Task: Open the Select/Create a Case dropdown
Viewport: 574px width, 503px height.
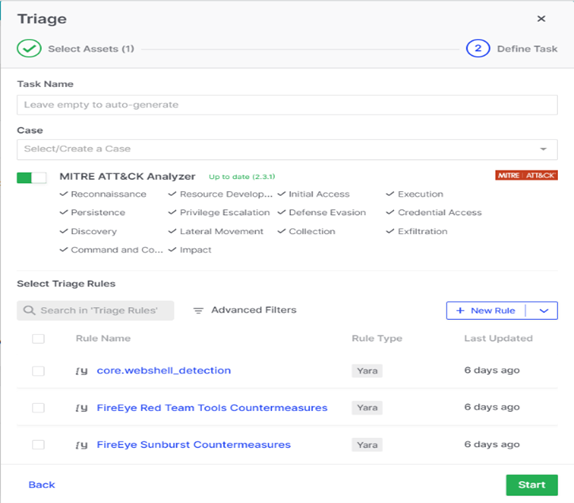Action: pyautogui.click(x=287, y=149)
